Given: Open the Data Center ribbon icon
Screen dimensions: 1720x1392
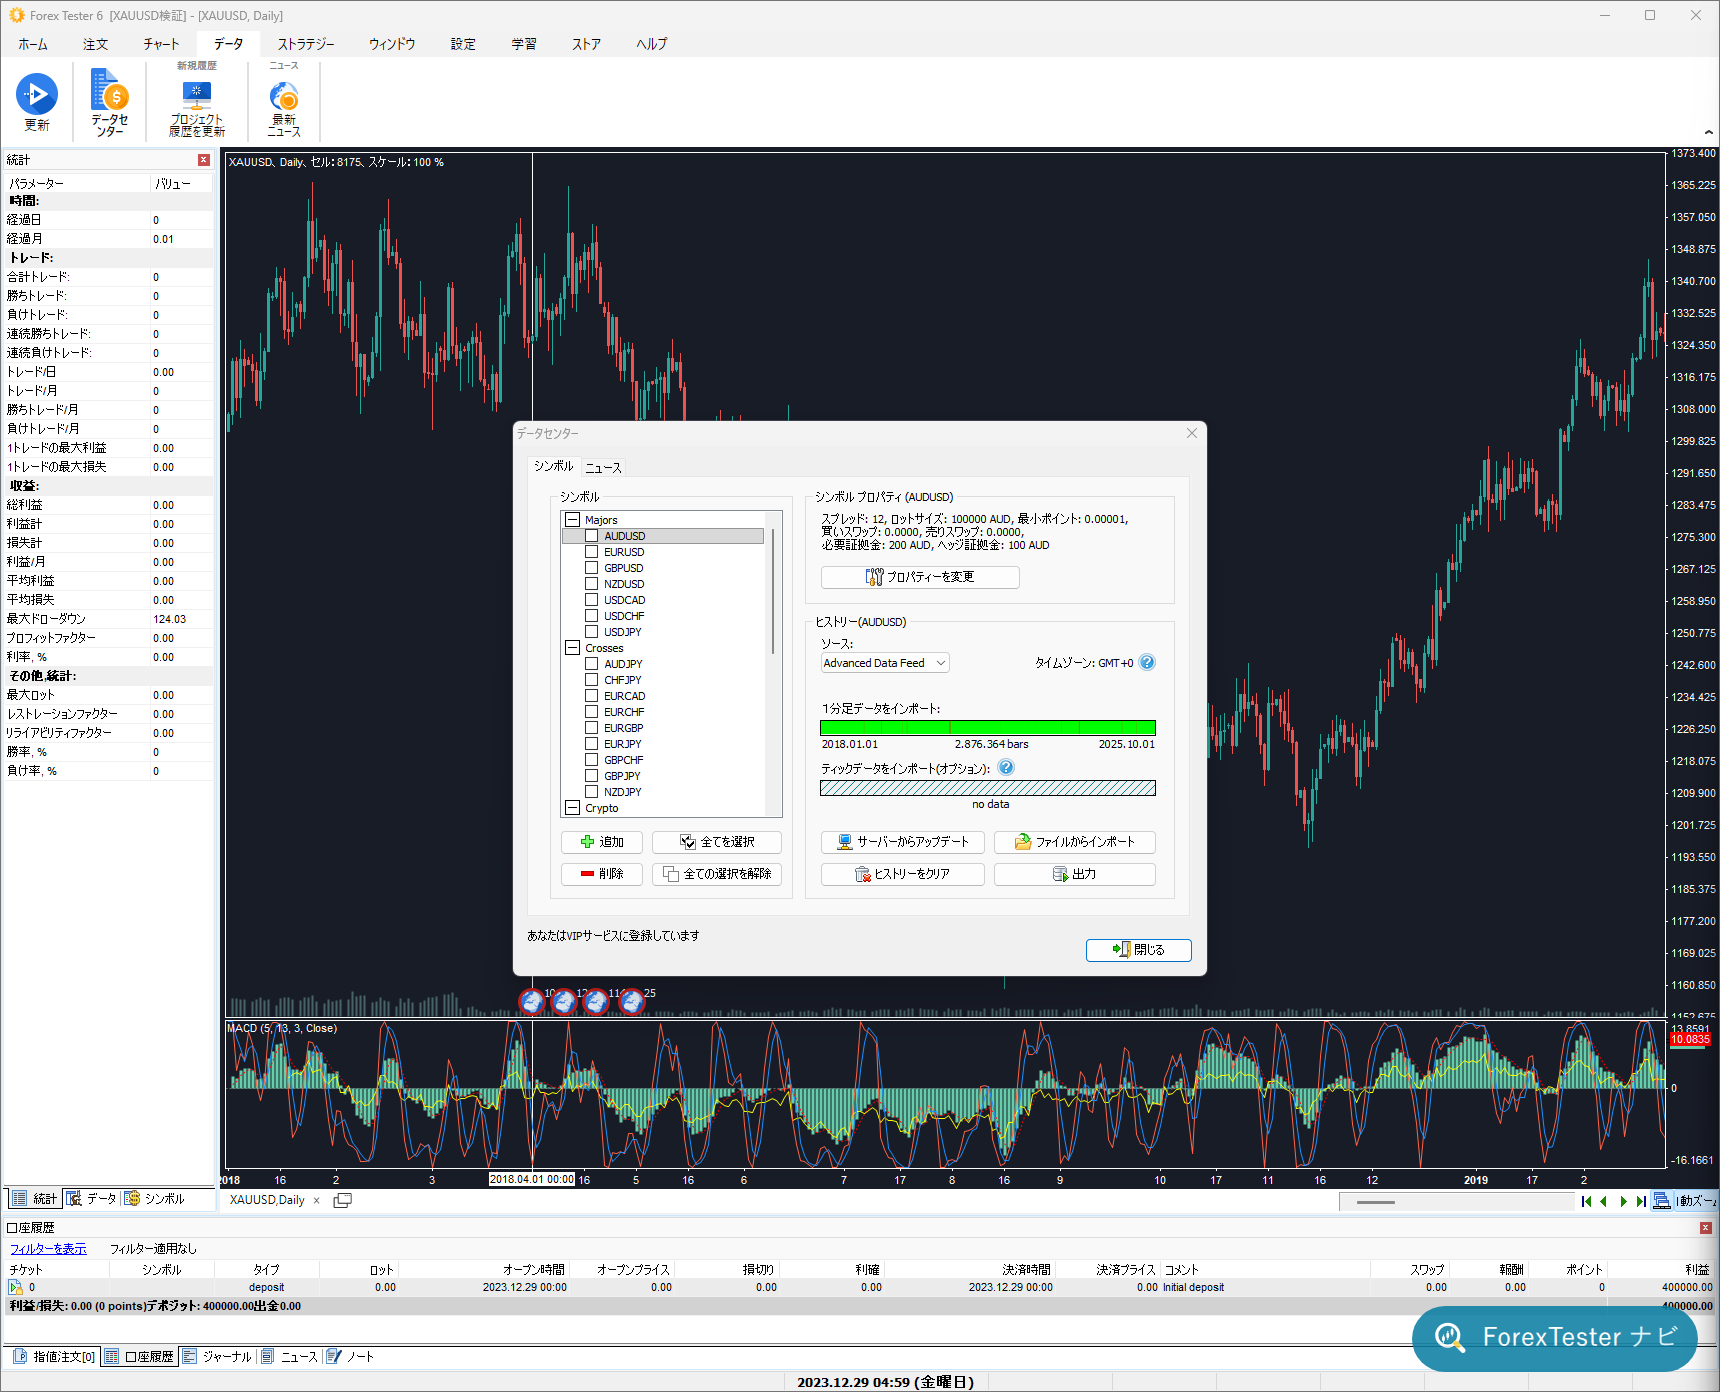Looking at the screenshot, I should pos(110,90).
